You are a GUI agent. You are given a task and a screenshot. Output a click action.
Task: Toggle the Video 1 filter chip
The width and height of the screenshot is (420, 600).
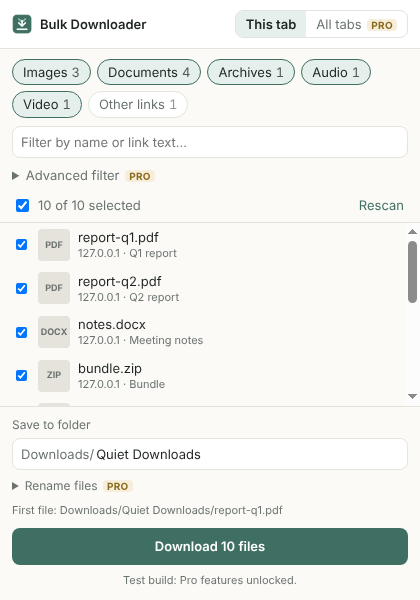pos(47,104)
